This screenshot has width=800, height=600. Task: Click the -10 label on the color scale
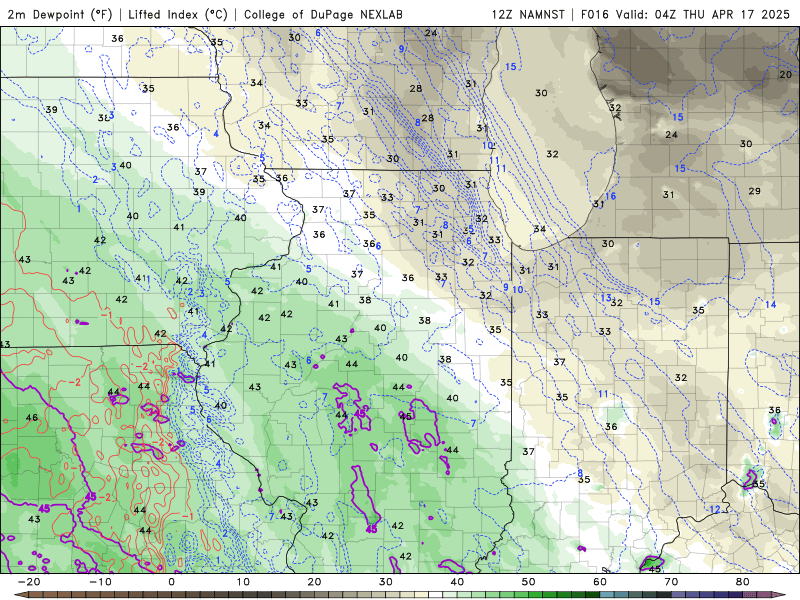tap(100, 582)
